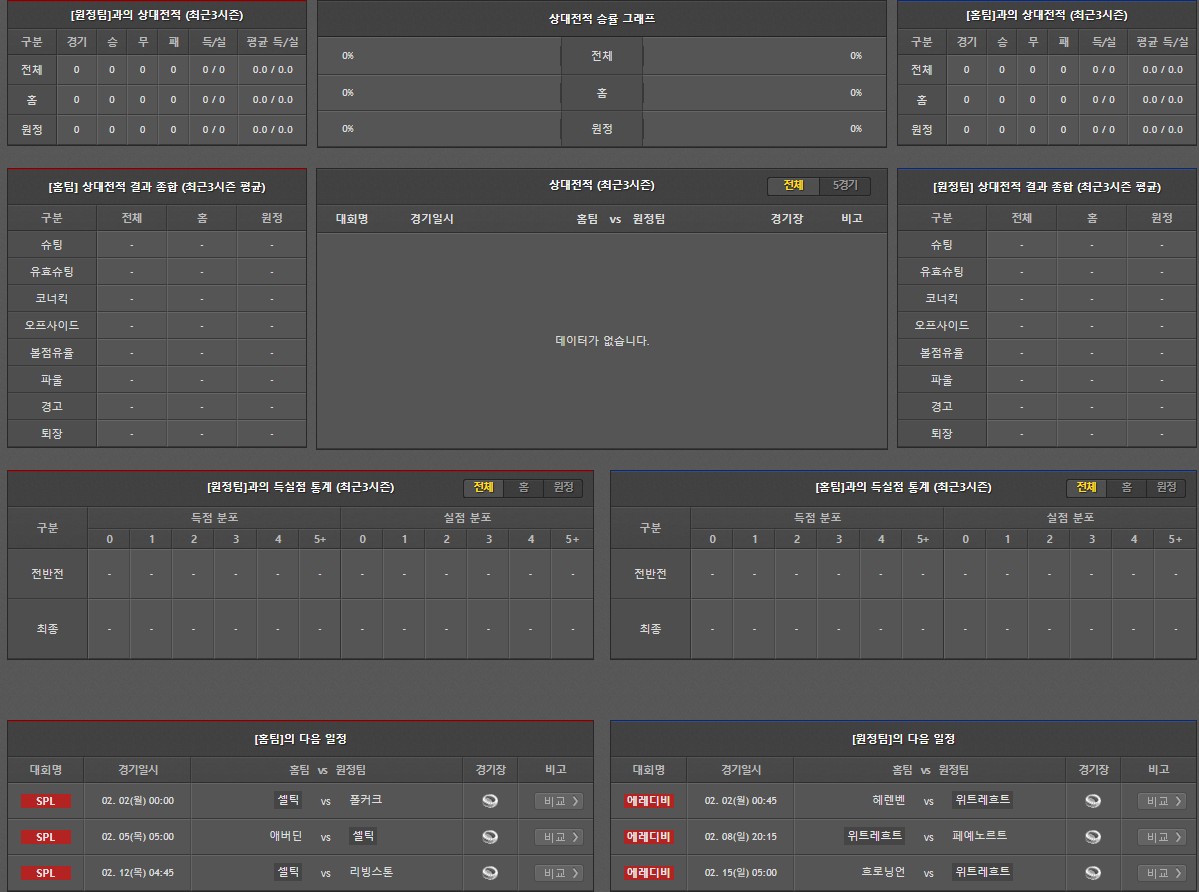Viewport: 1199px width, 892px height.
Task: Open stadium icon for 셀틱 vs 폴커크 match
Action: pos(489,801)
